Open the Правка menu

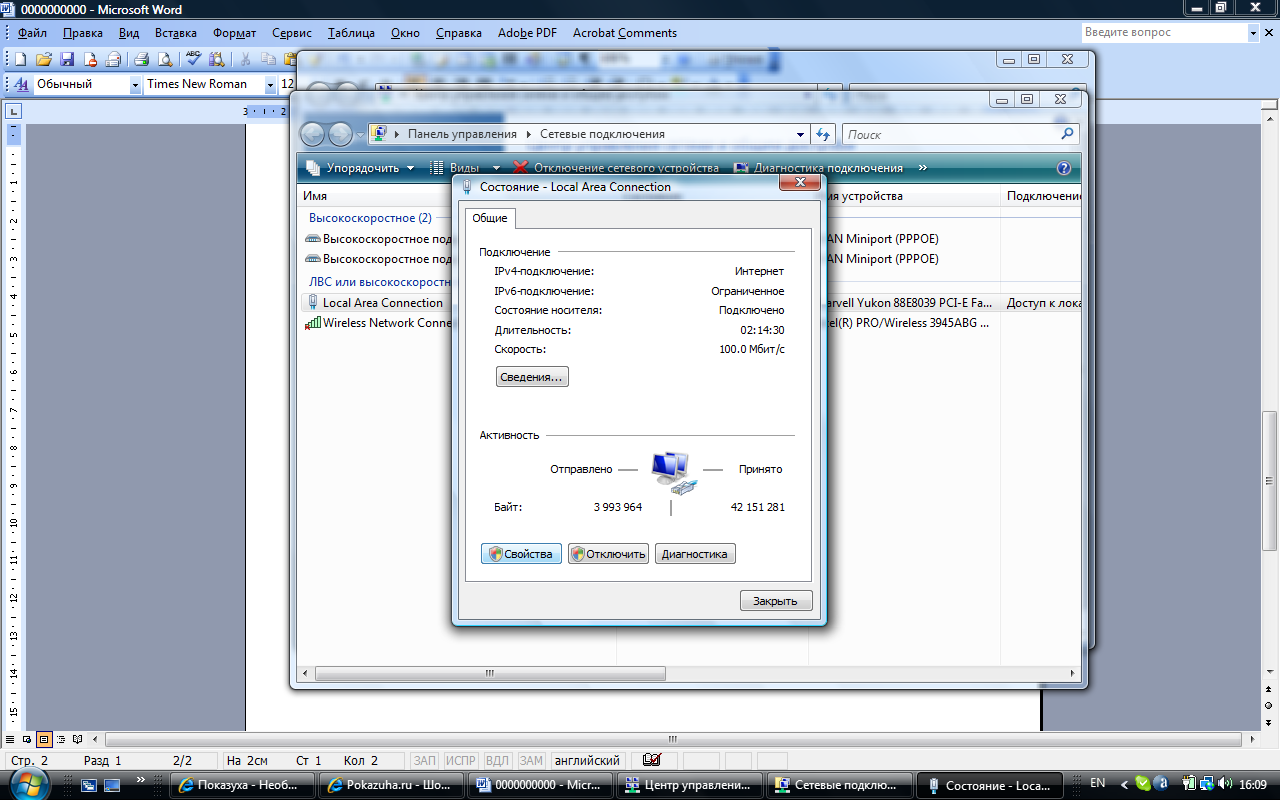click(x=83, y=33)
